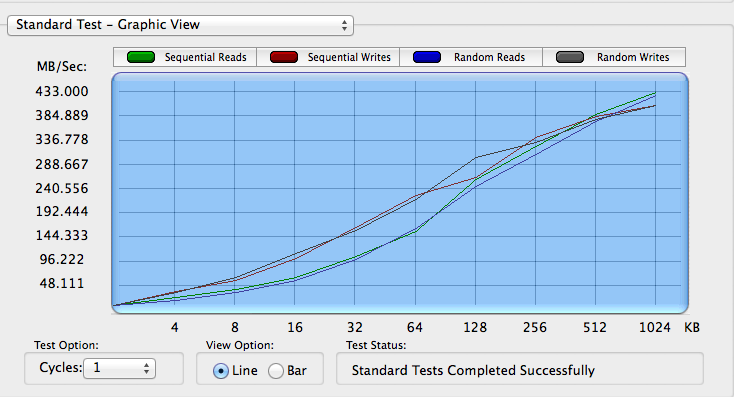
Task: Click the Standard Tests Completed Successfully status
Action: 473,370
